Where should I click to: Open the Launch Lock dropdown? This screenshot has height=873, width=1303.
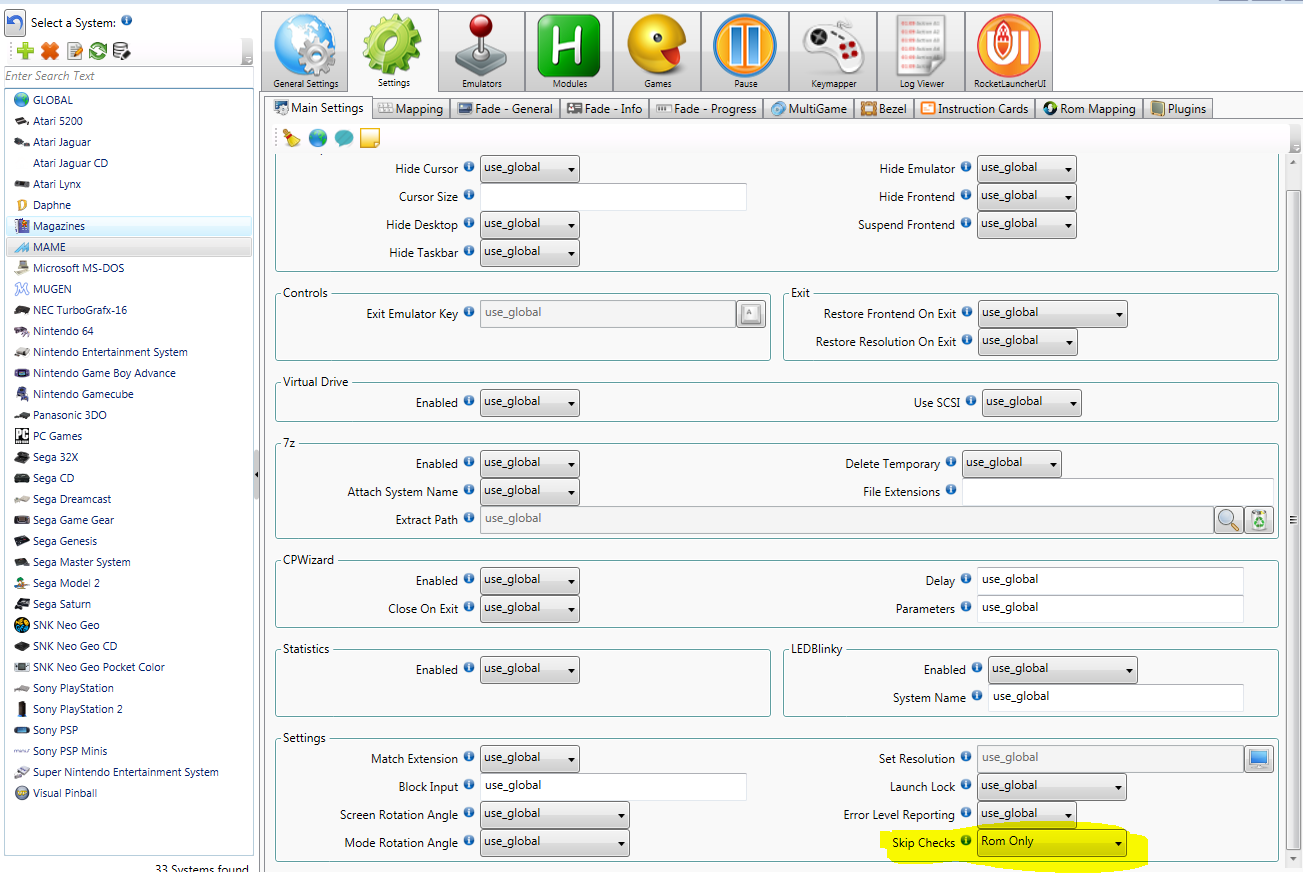click(1052, 787)
